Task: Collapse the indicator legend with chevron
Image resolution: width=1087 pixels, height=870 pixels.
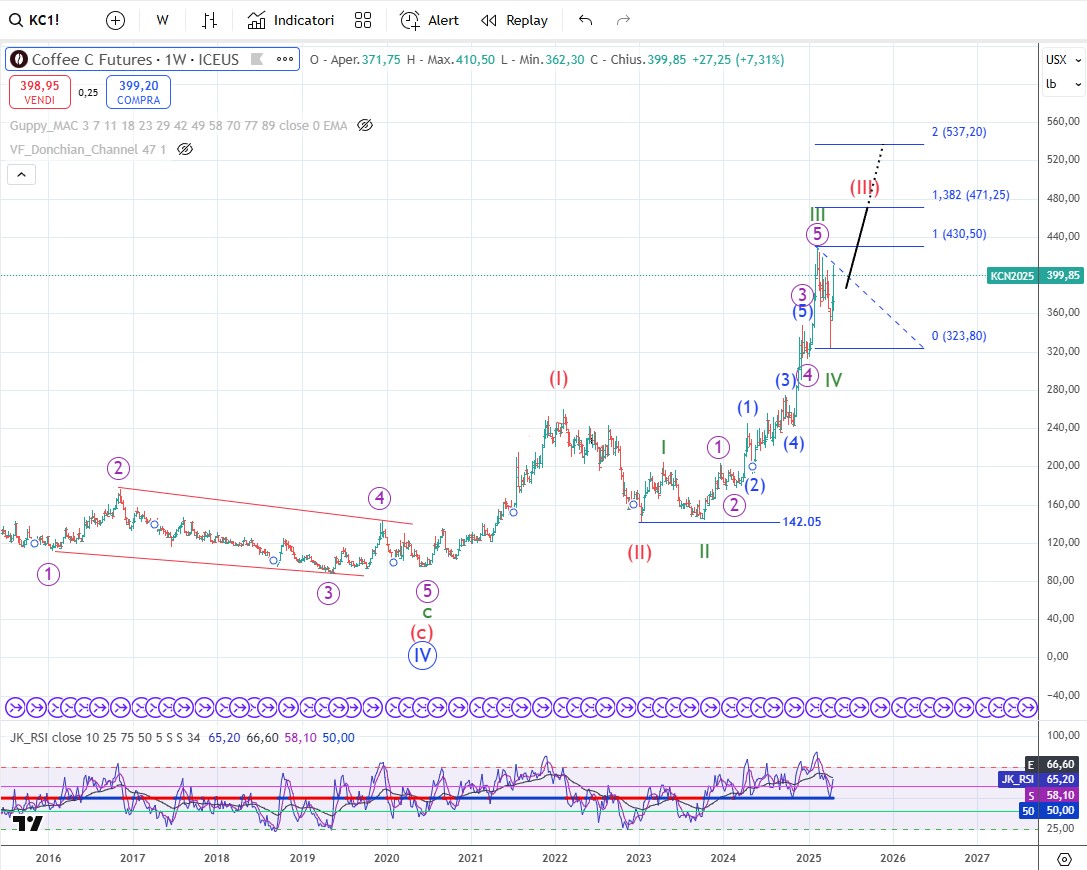Action: pos(22,174)
